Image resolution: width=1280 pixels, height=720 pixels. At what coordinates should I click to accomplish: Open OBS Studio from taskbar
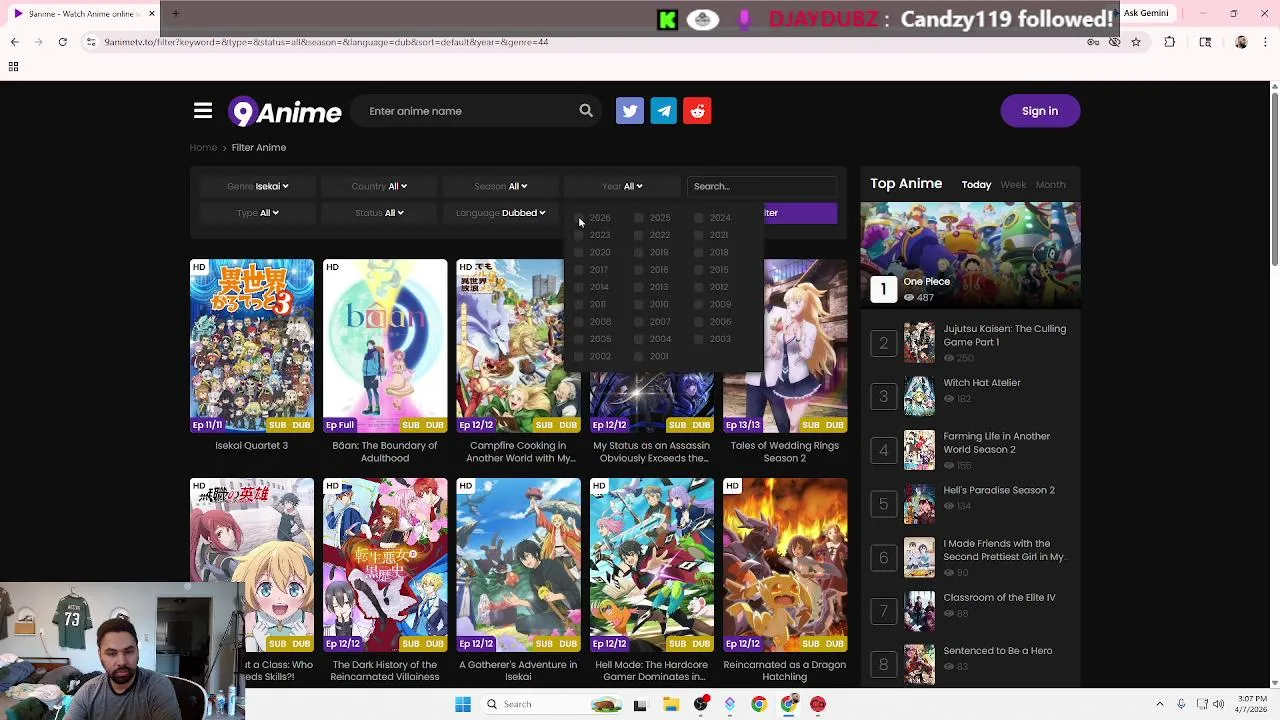701,704
